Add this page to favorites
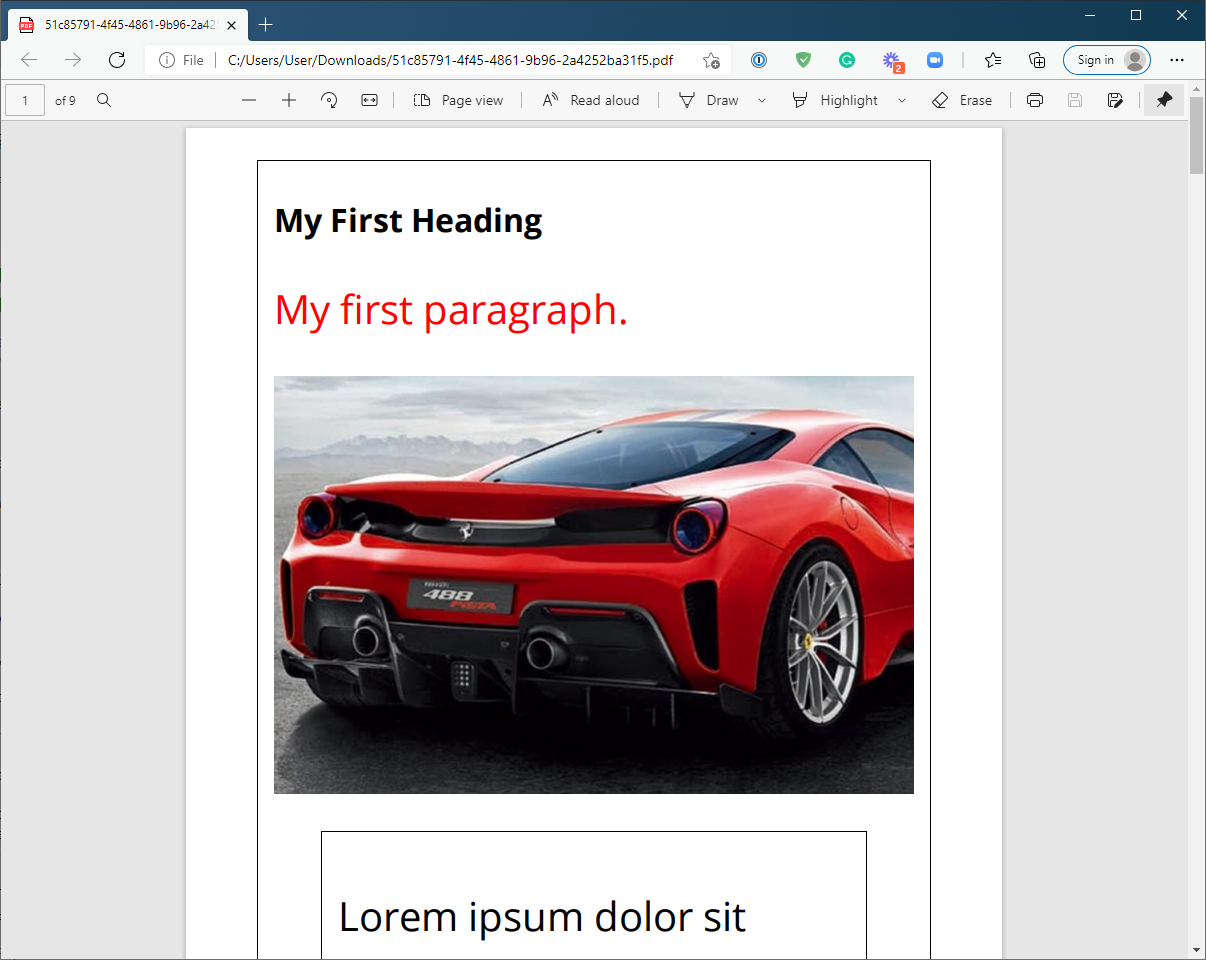The width and height of the screenshot is (1206, 960). click(x=711, y=60)
